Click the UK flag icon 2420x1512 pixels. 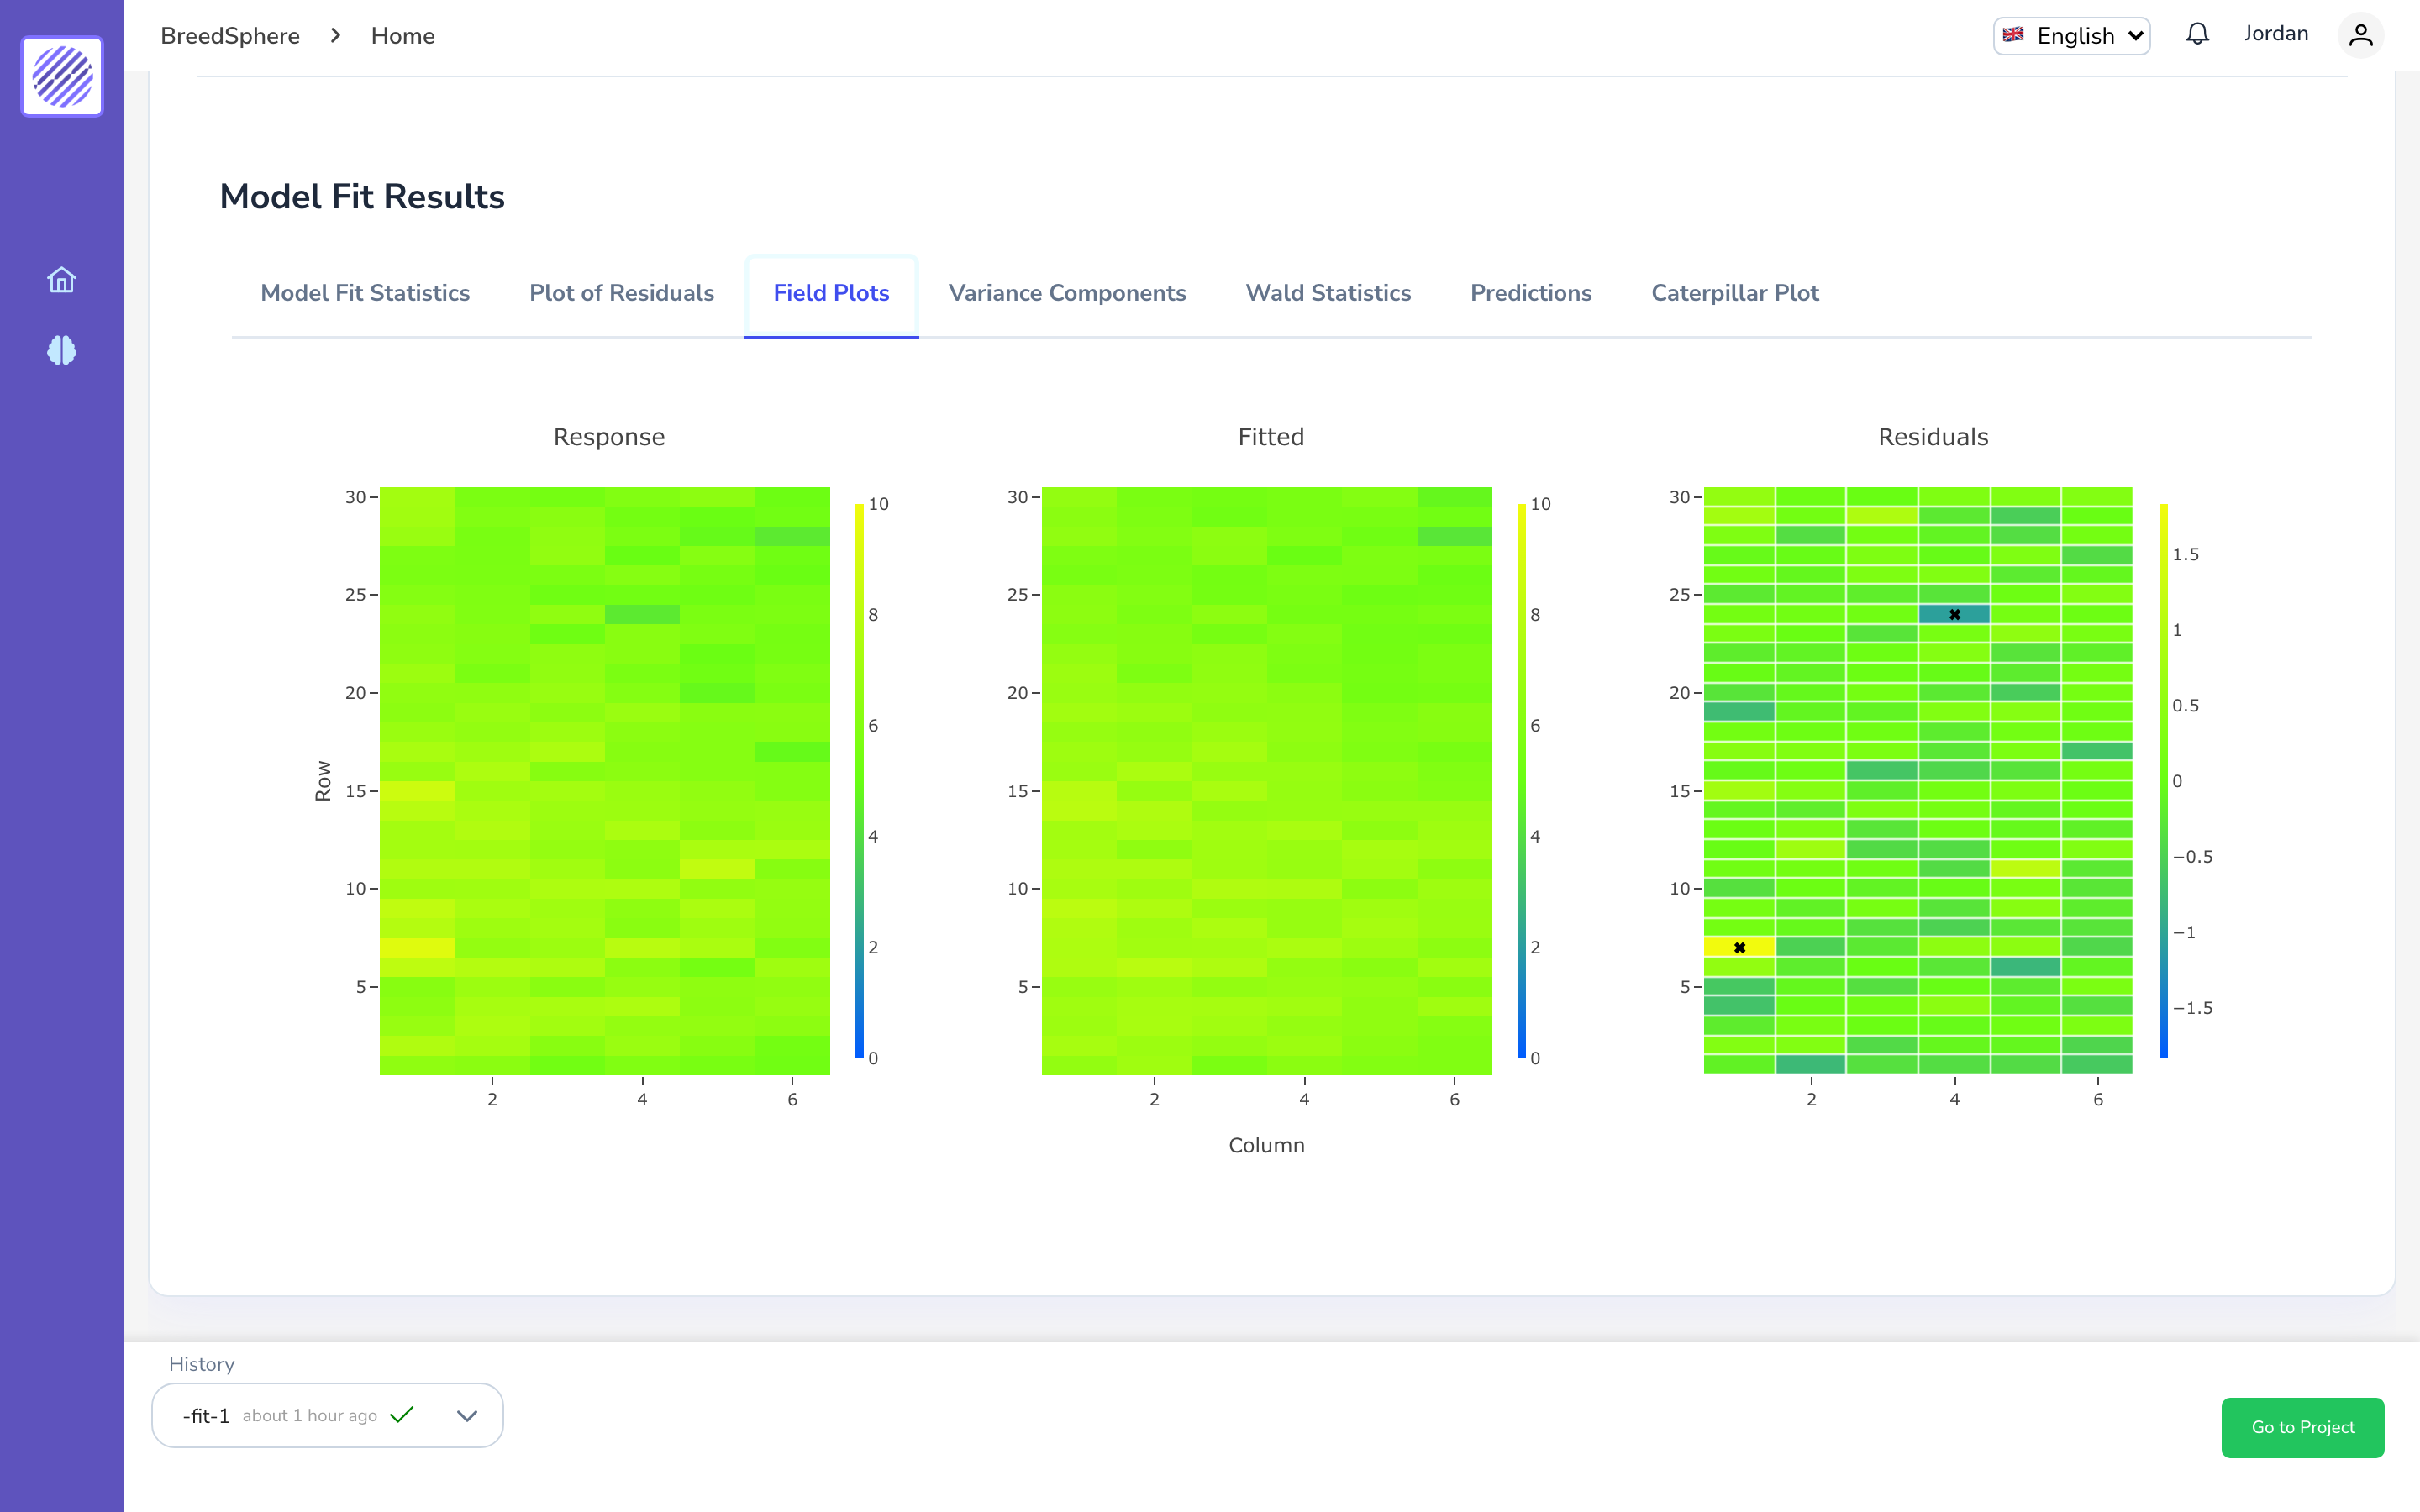2013,35
